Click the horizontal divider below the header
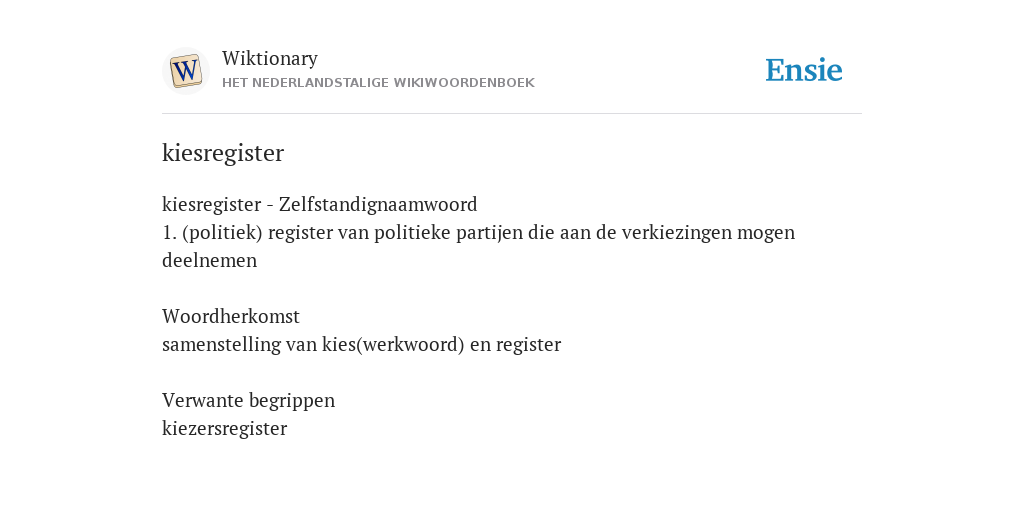The width and height of the screenshot is (1024, 512). [512, 114]
